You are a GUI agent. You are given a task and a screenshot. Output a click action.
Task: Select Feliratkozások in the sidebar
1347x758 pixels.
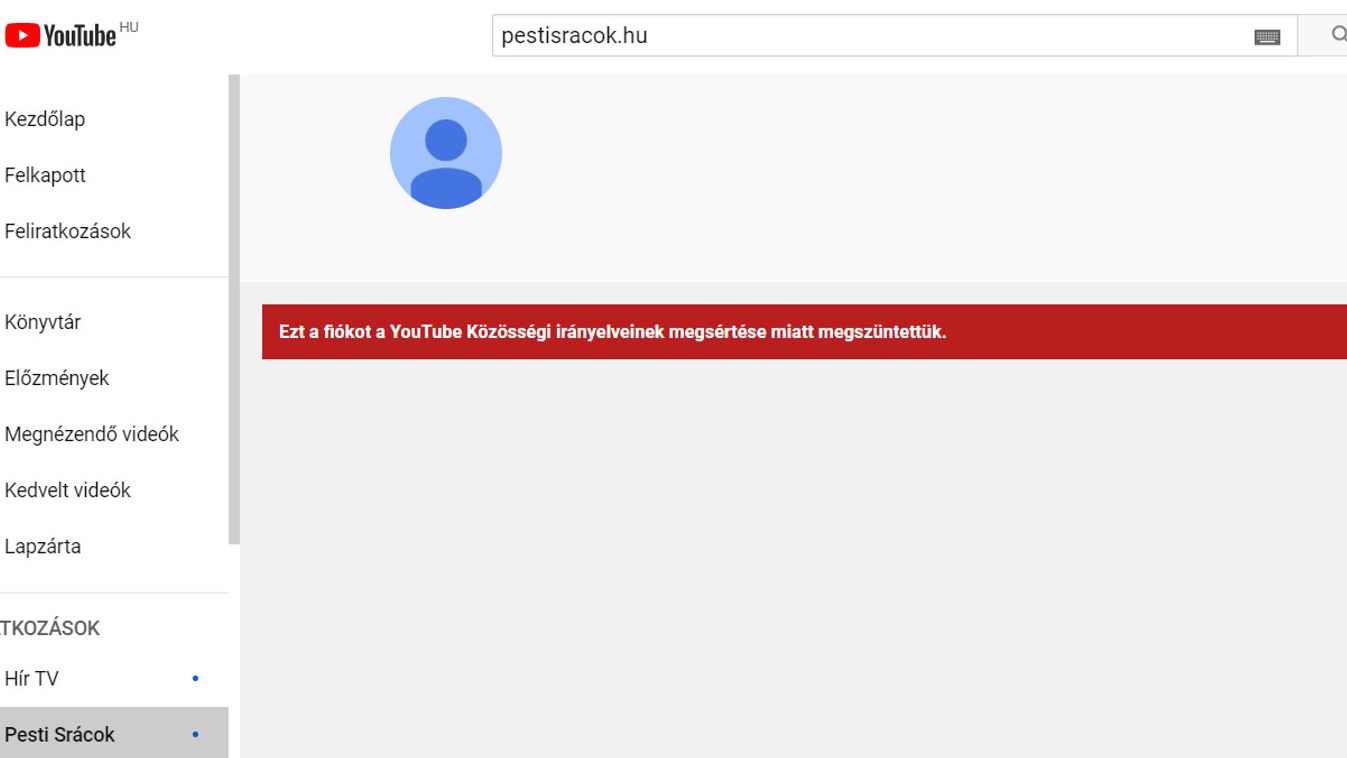(68, 231)
